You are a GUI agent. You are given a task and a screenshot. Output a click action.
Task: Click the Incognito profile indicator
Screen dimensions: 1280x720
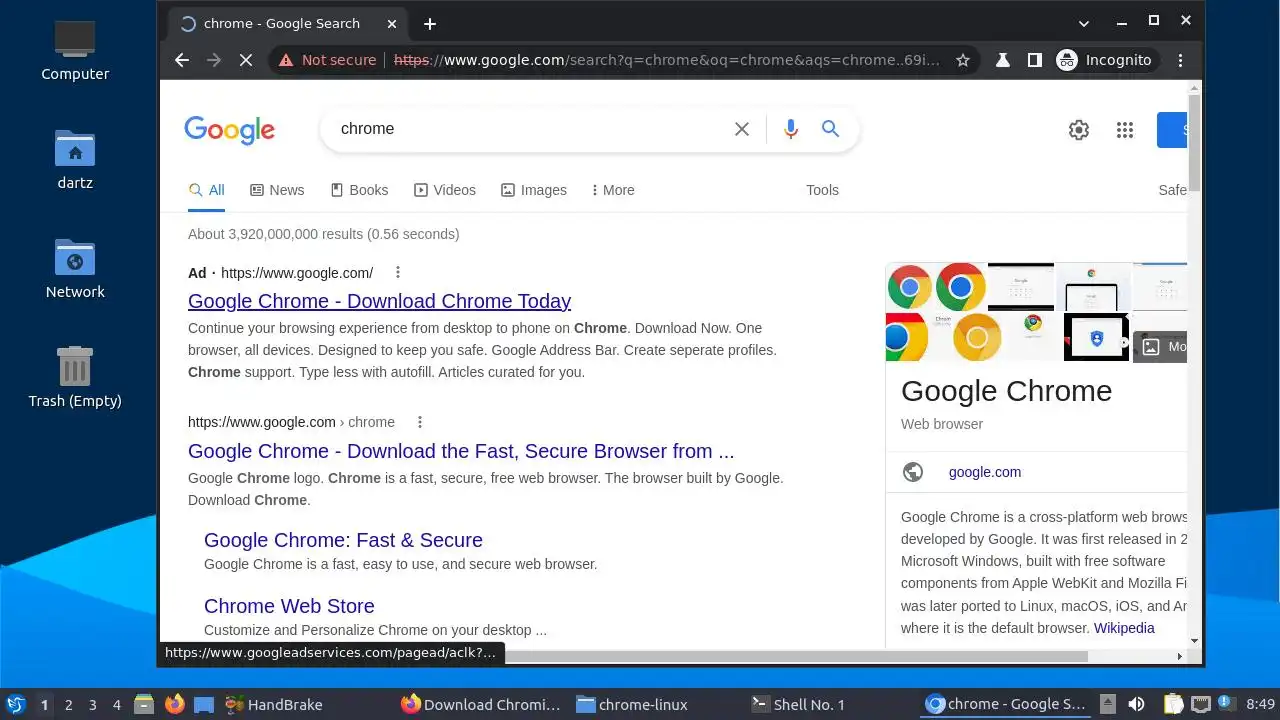pyautogui.click(x=1105, y=60)
